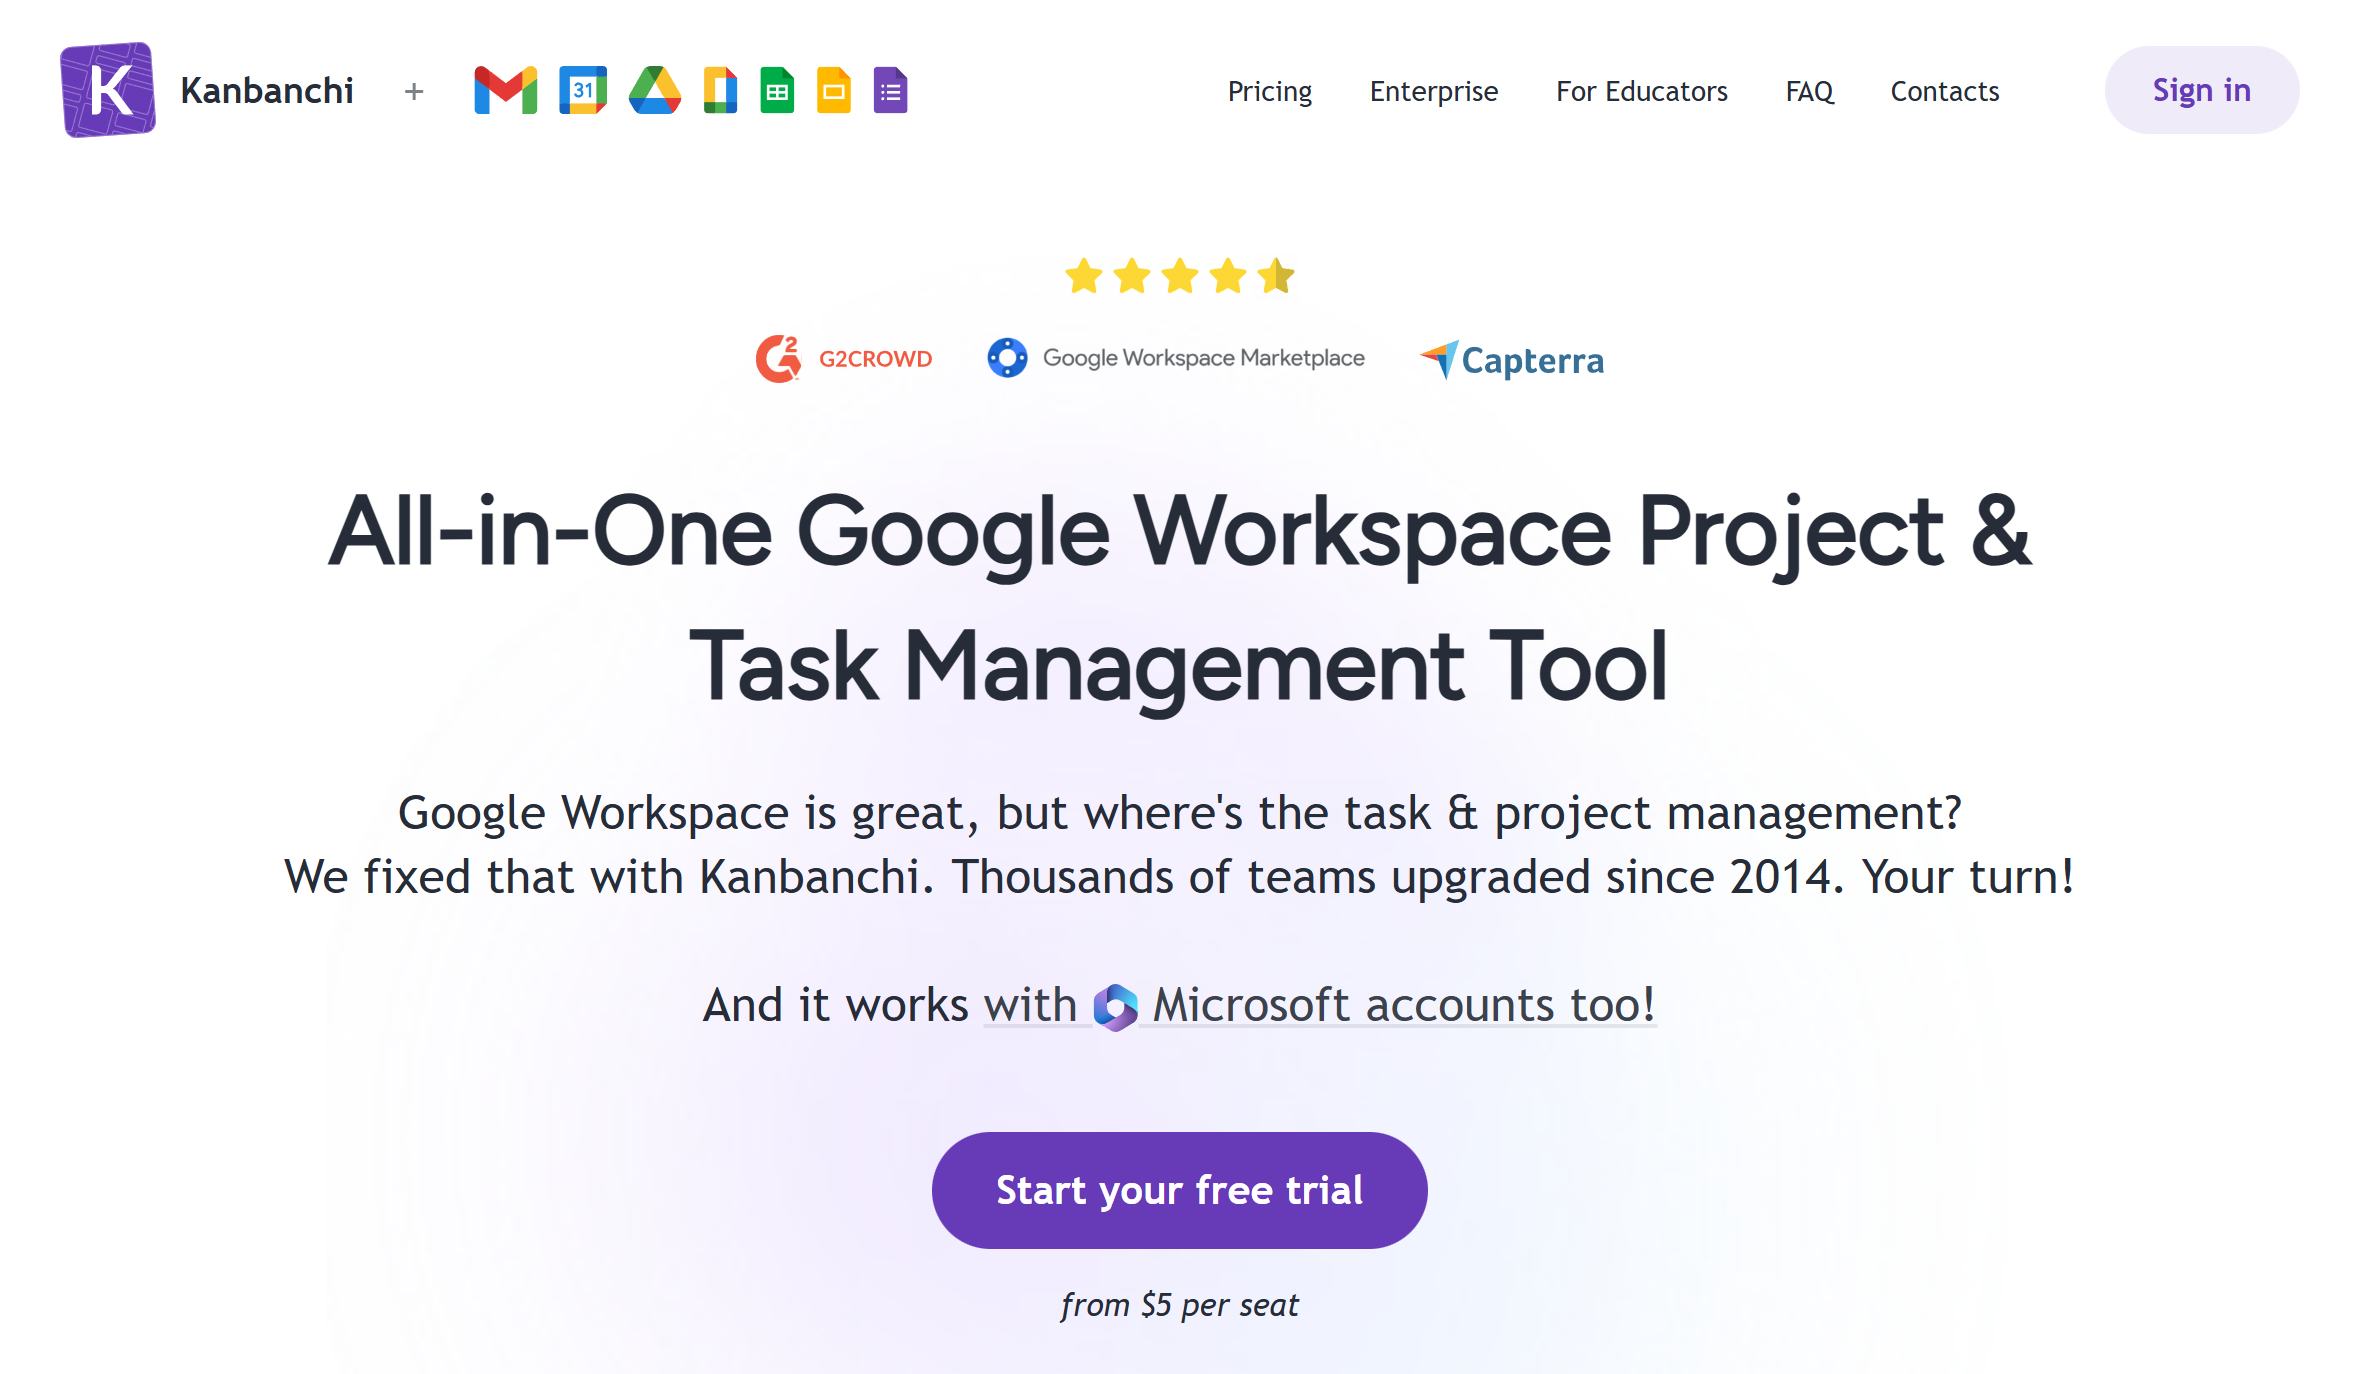Click the Google Calendar icon
The image size is (2354, 1374).
(x=583, y=91)
